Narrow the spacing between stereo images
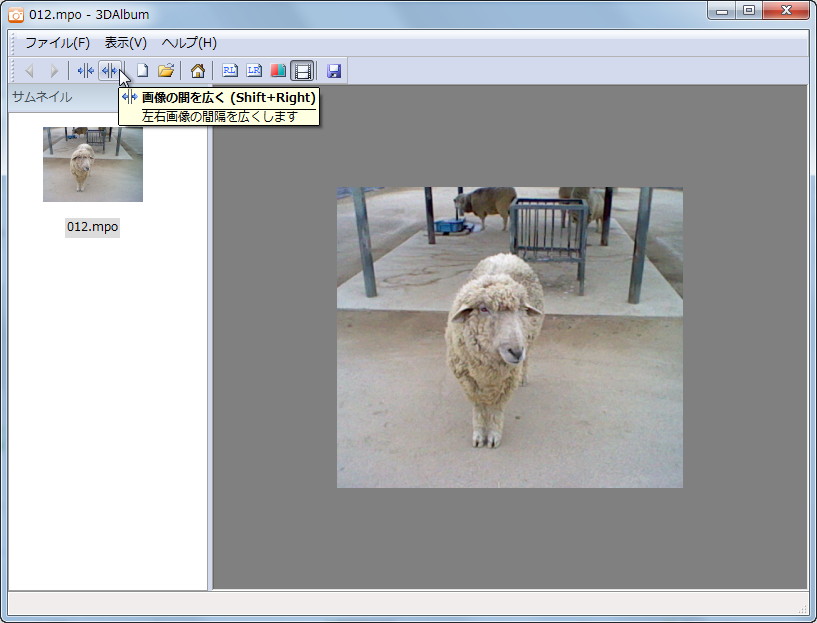This screenshot has height=623, width=817. [x=85, y=70]
